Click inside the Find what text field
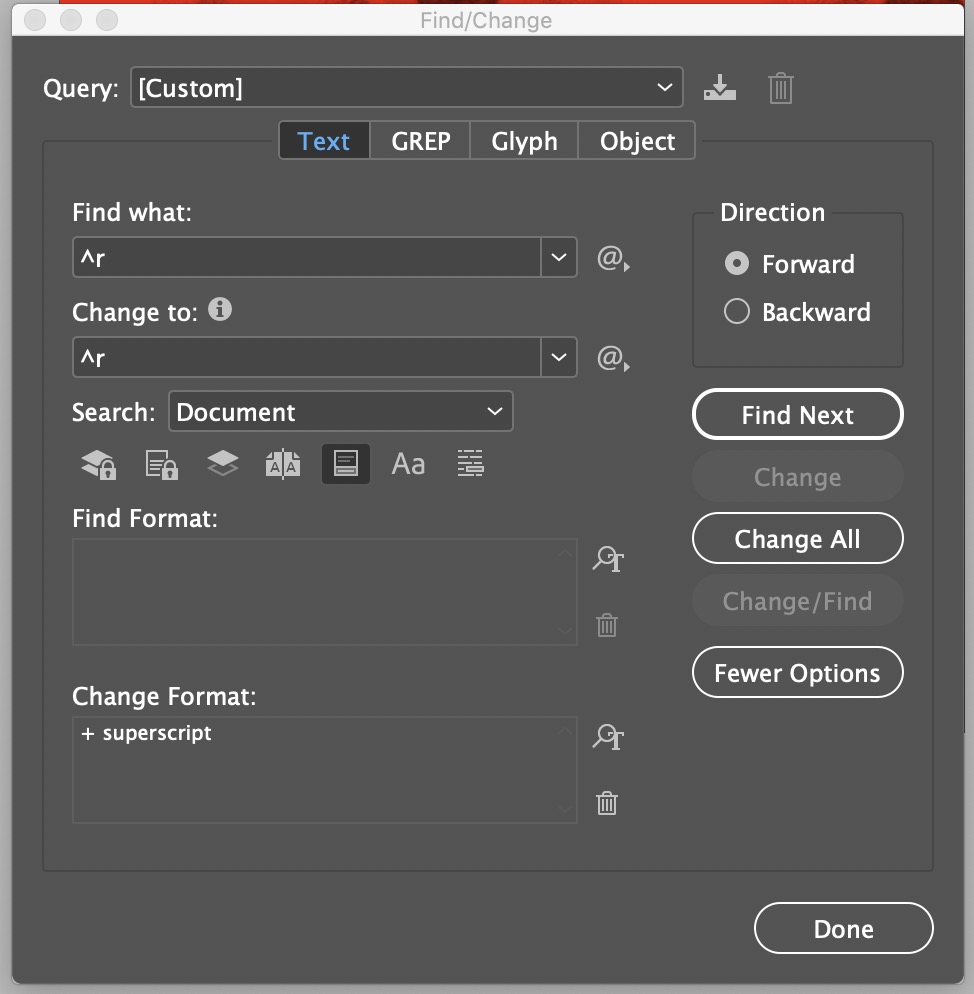The width and height of the screenshot is (974, 994). 305,258
